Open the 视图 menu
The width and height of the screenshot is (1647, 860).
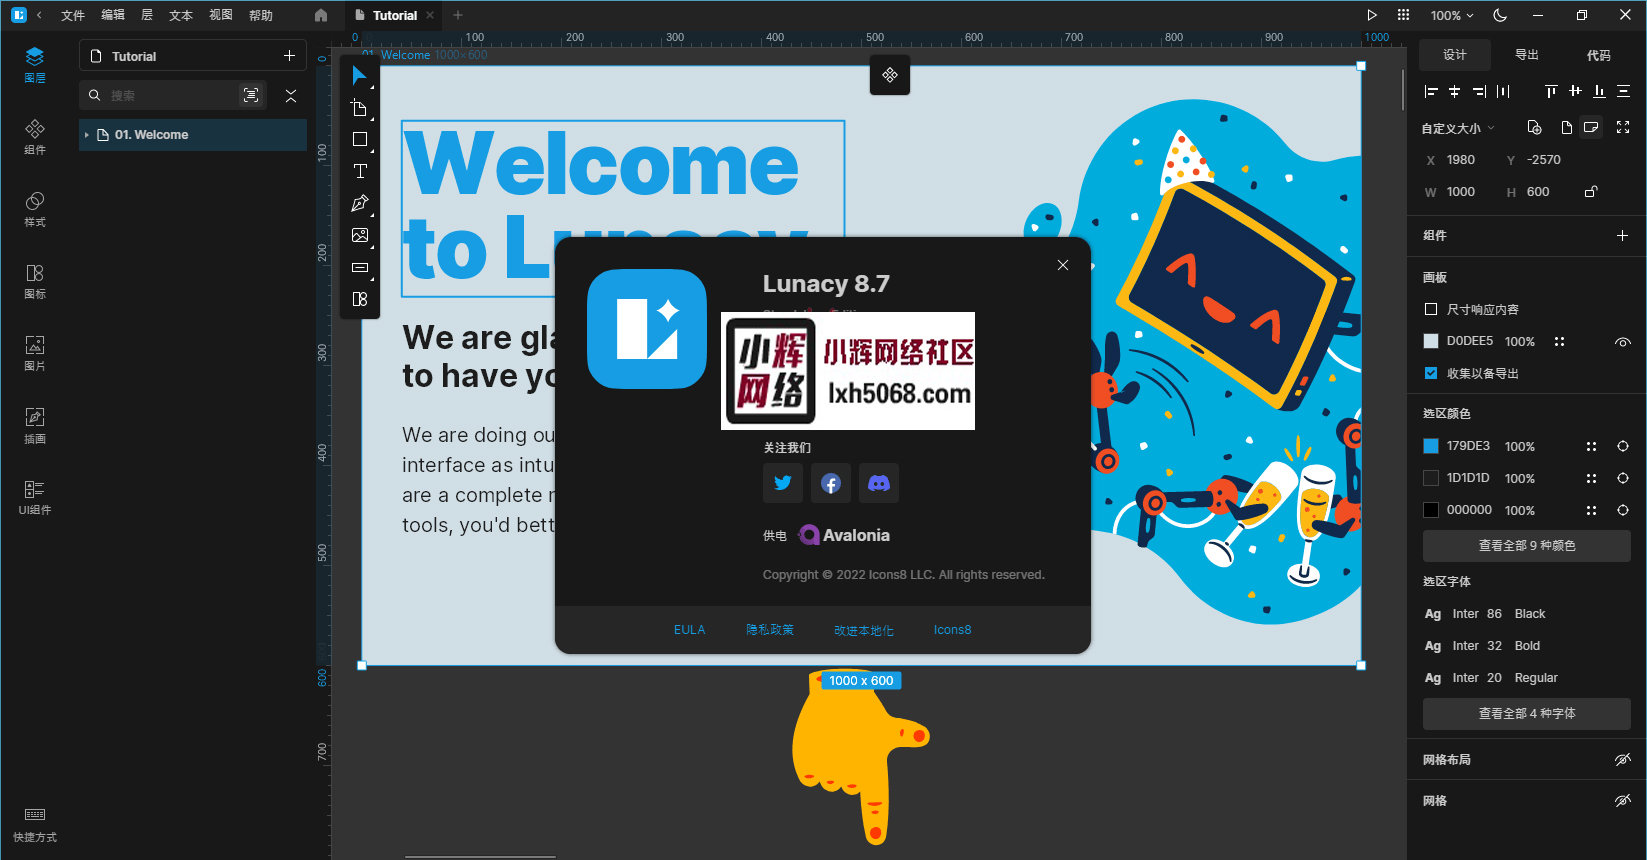(x=221, y=15)
